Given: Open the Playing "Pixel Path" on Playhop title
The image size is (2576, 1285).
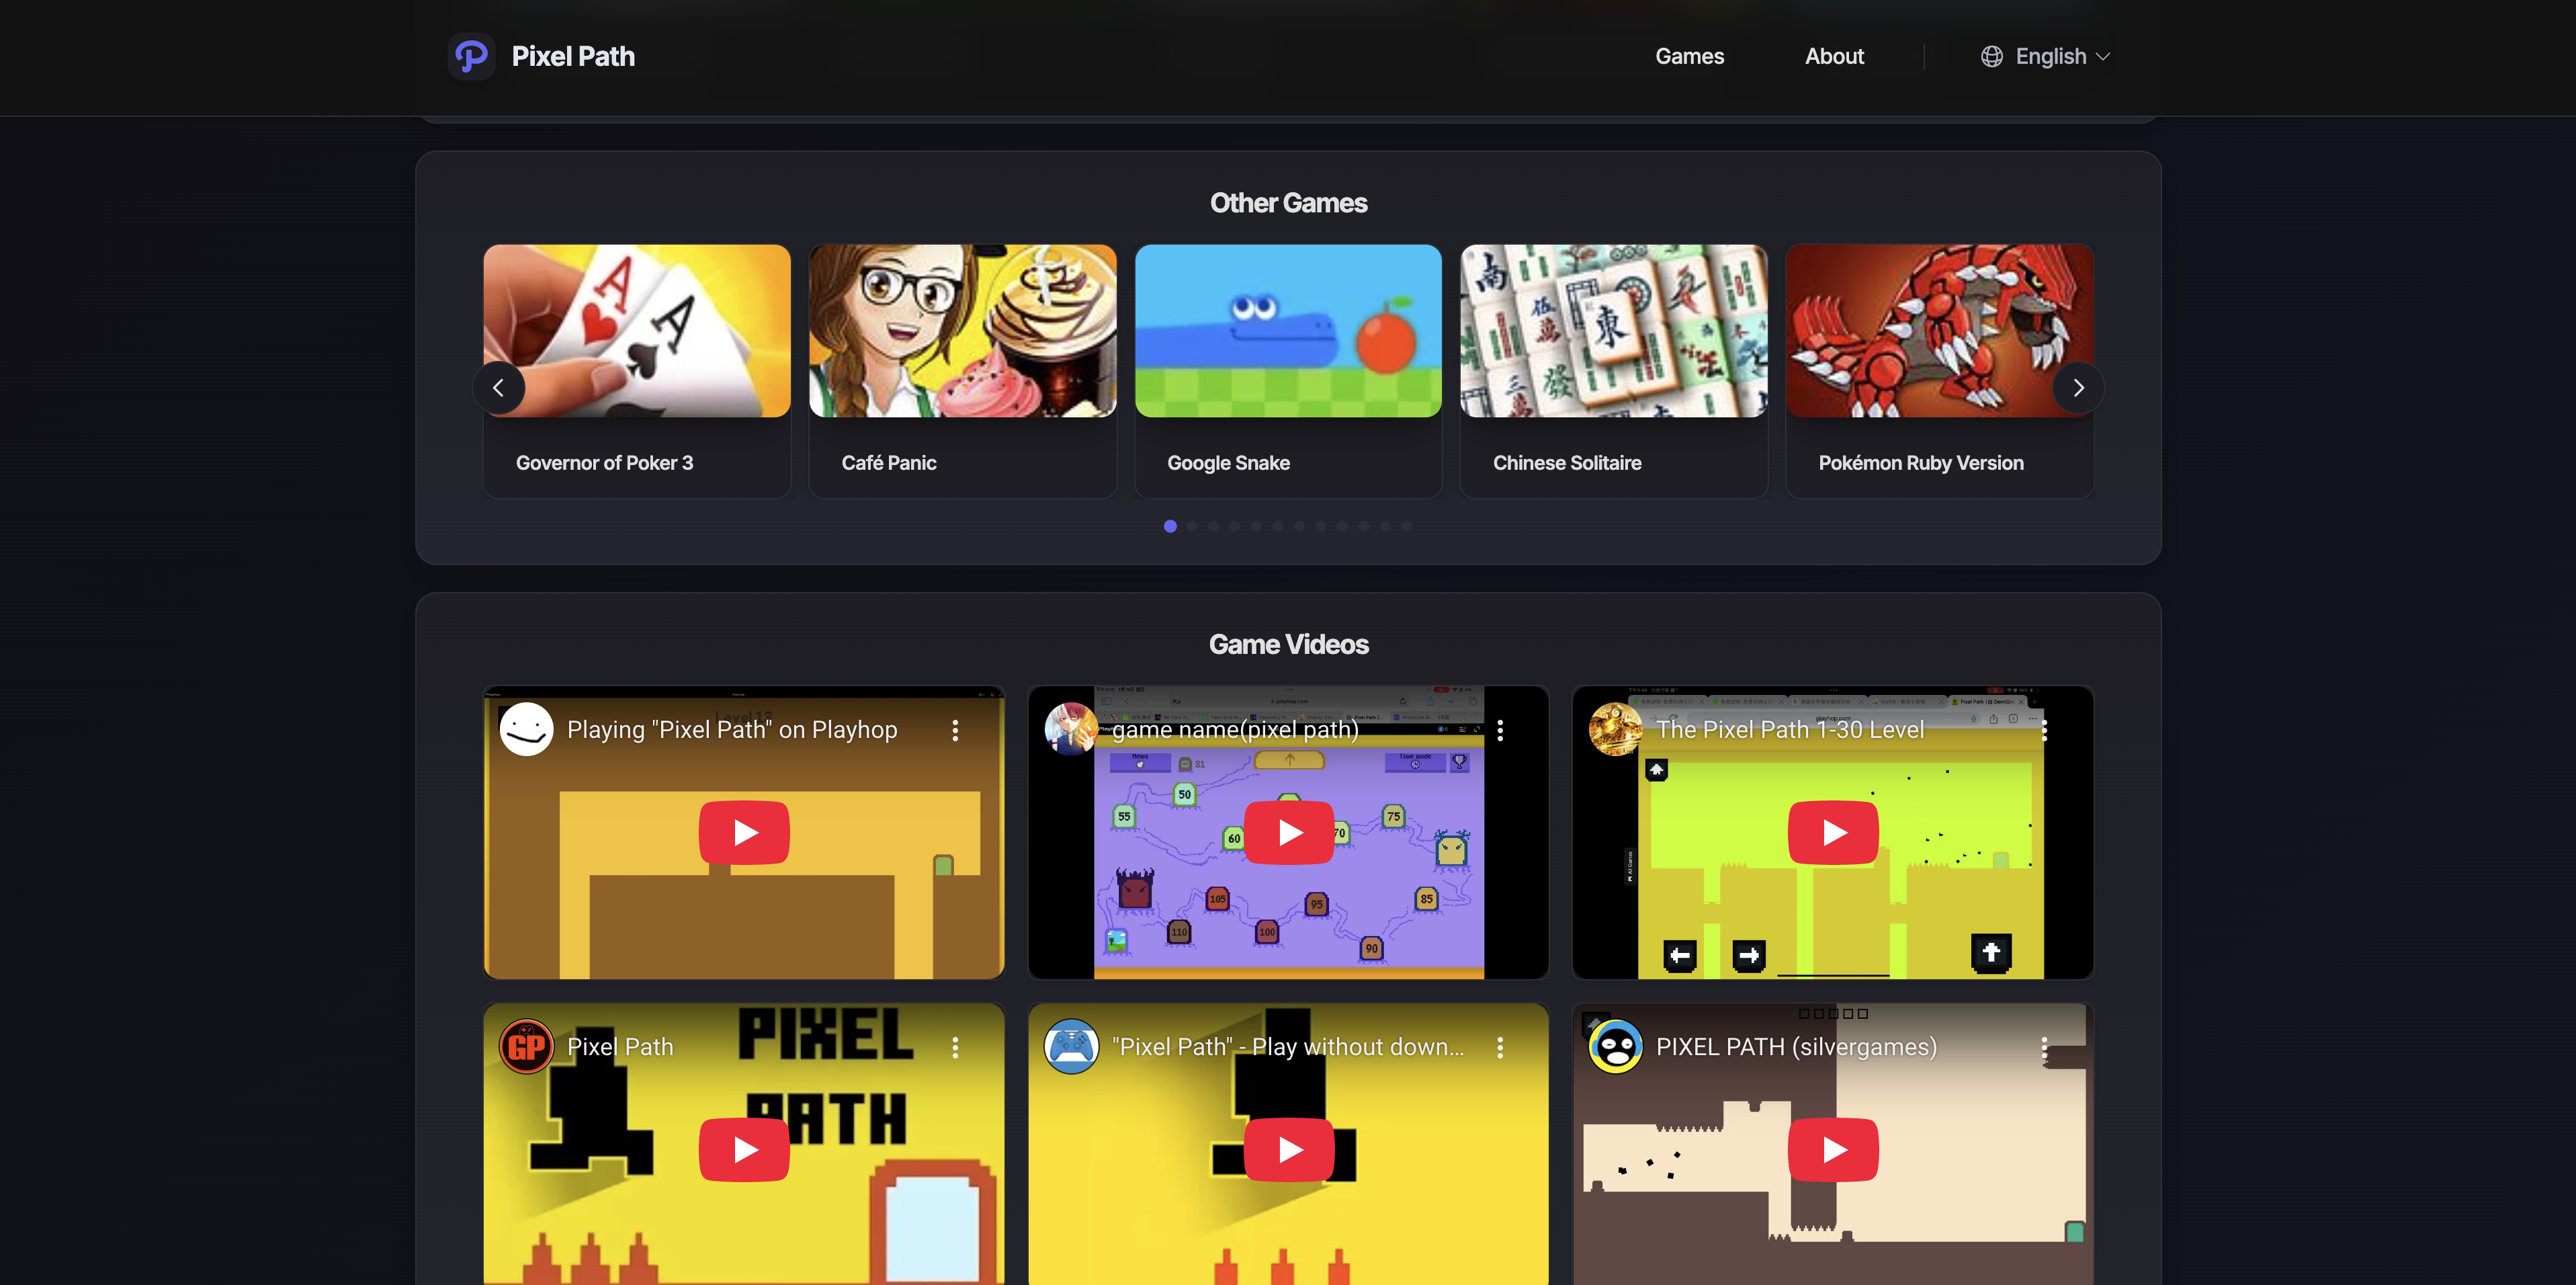Looking at the screenshot, I should pyautogui.click(x=732, y=731).
